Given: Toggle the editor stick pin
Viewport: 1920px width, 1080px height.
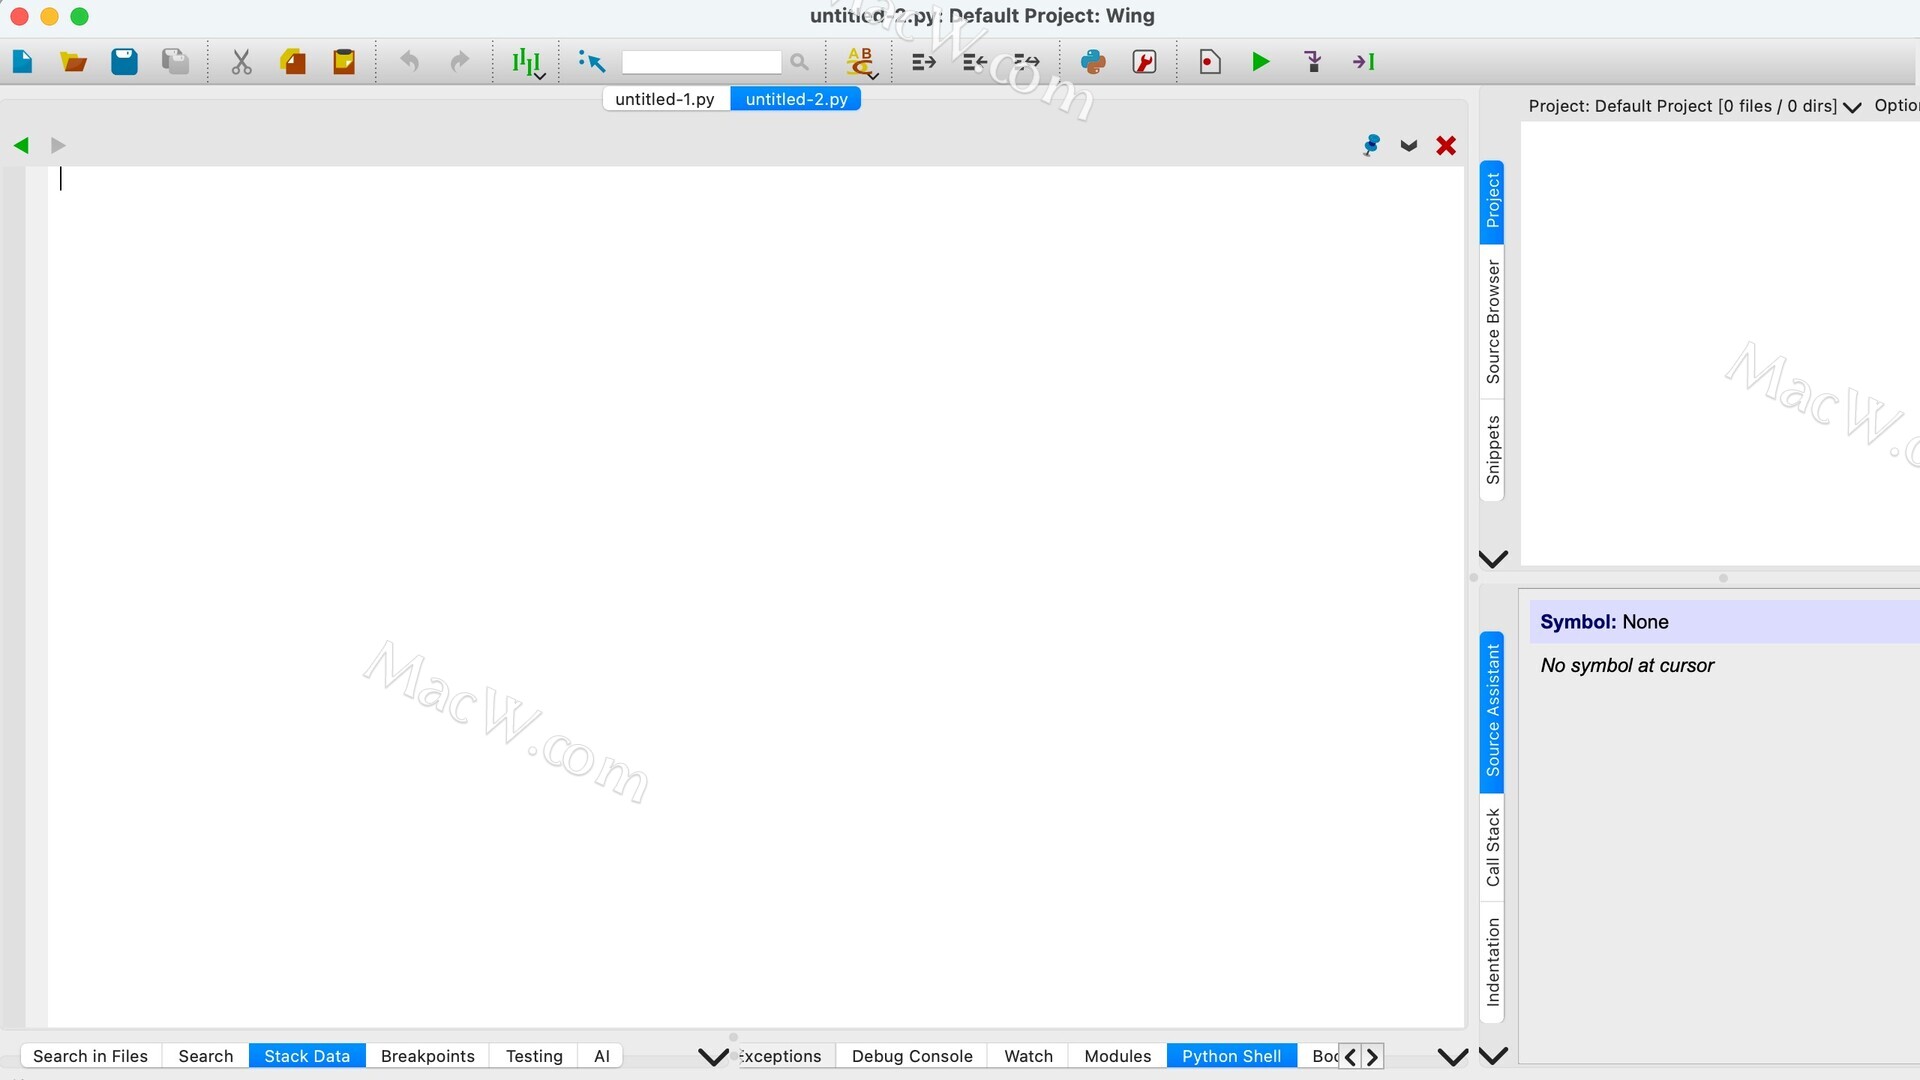Looking at the screenshot, I should click(1371, 145).
